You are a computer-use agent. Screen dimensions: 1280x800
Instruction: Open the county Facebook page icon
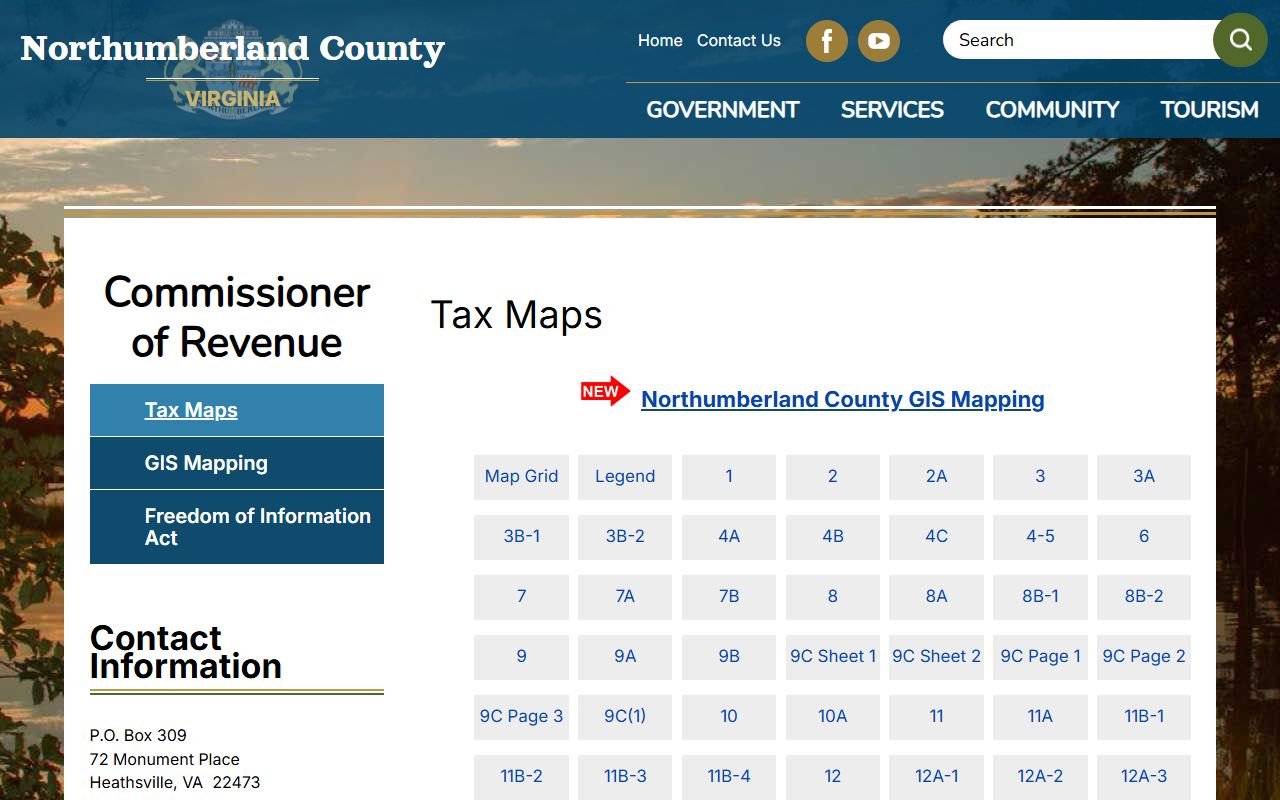(x=827, y=41)
